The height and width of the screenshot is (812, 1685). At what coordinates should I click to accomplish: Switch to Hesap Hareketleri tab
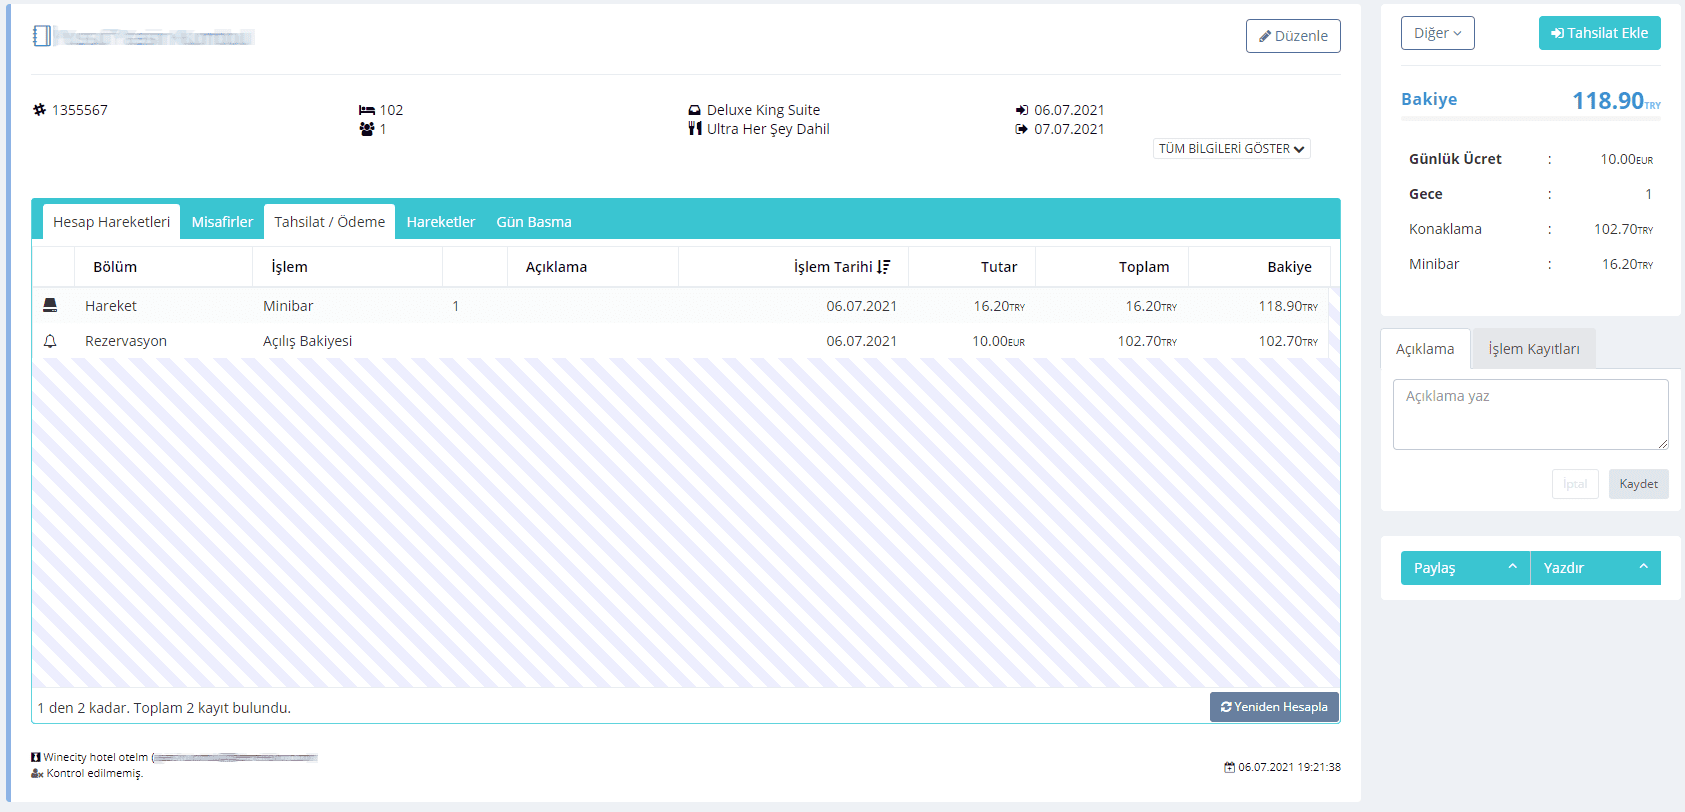point(111,222)
